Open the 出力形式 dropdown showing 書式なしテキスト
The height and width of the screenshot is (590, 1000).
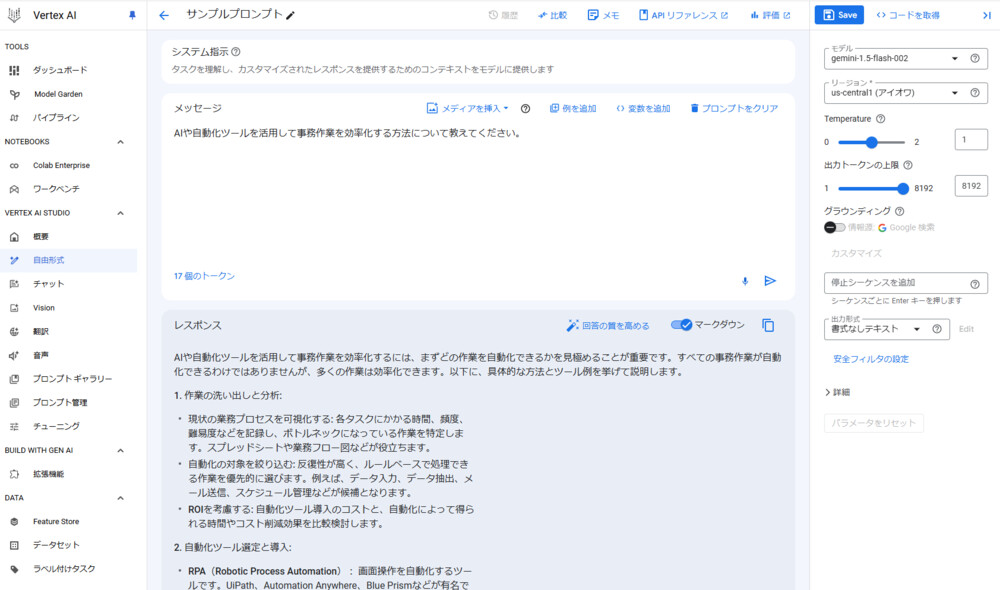(x=876, y=329)
